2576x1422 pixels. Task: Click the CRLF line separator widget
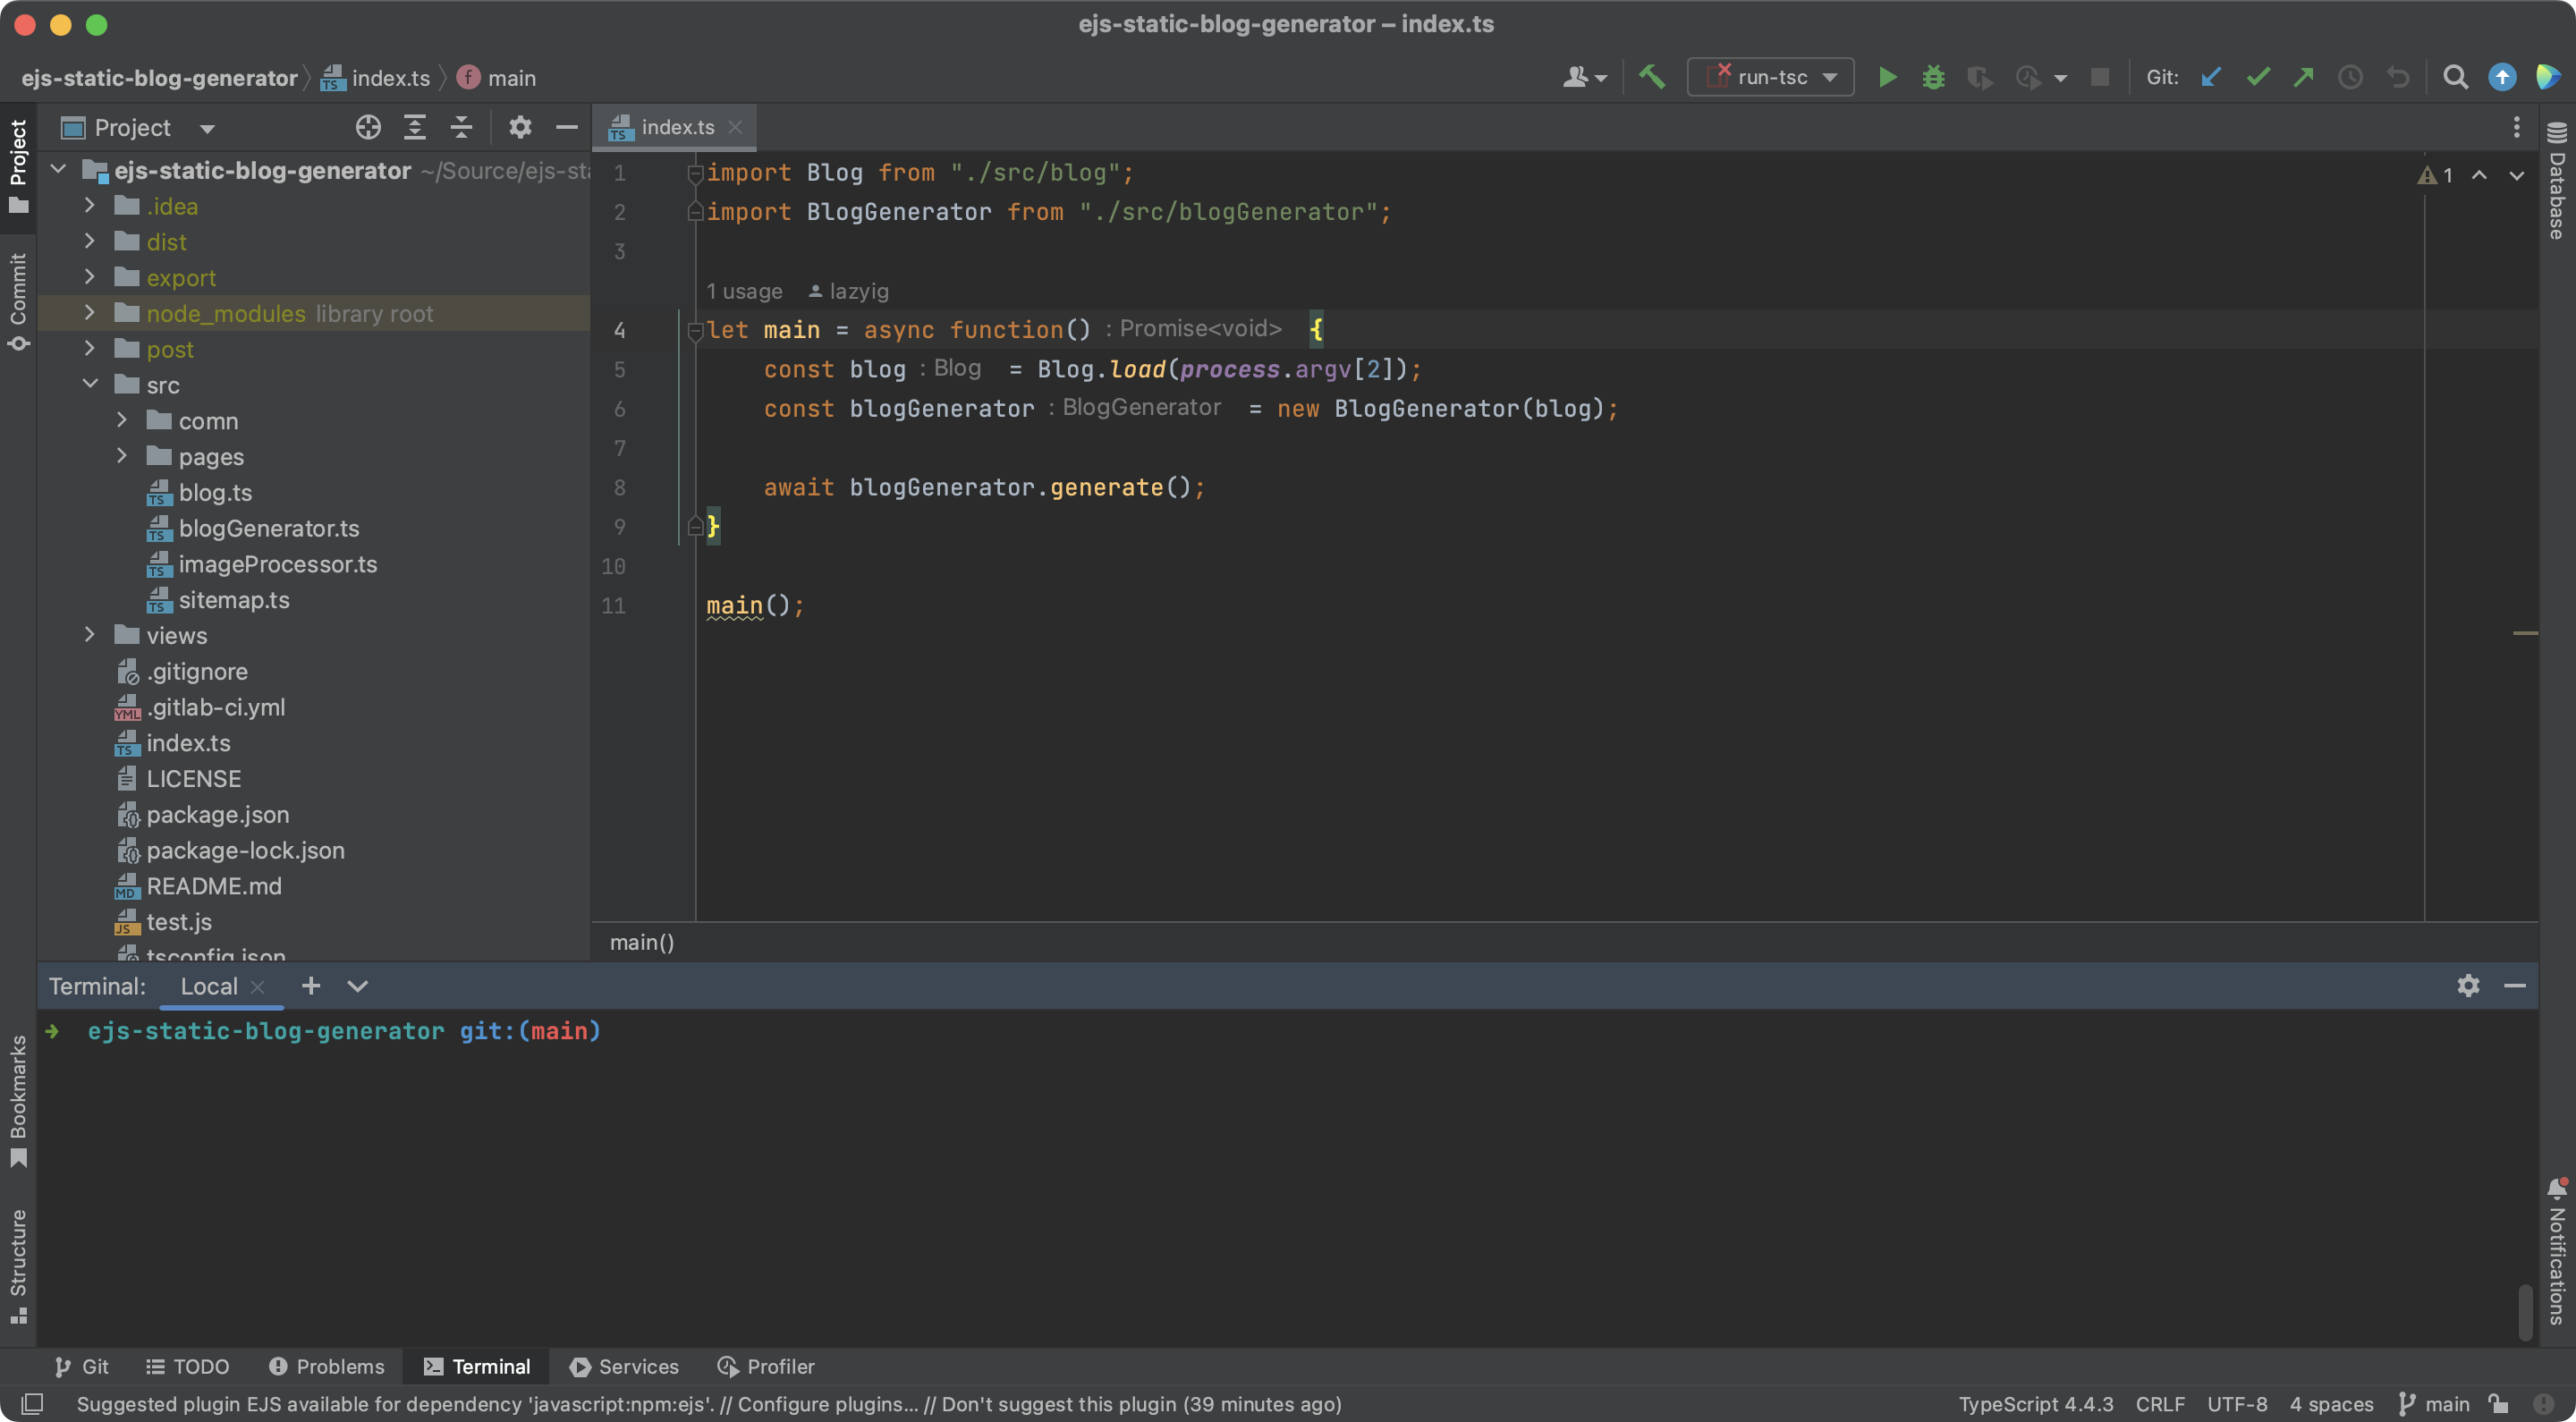(2159, 1404)
